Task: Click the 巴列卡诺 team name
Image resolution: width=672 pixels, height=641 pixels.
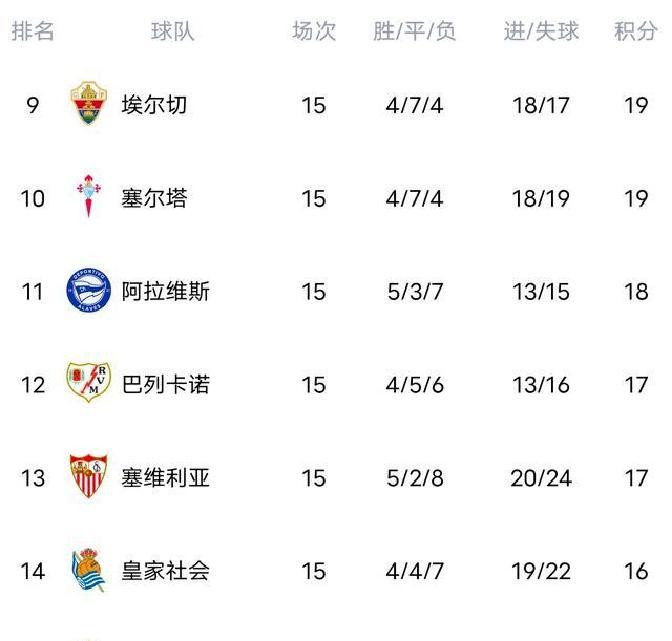Action: pos(165,385)
